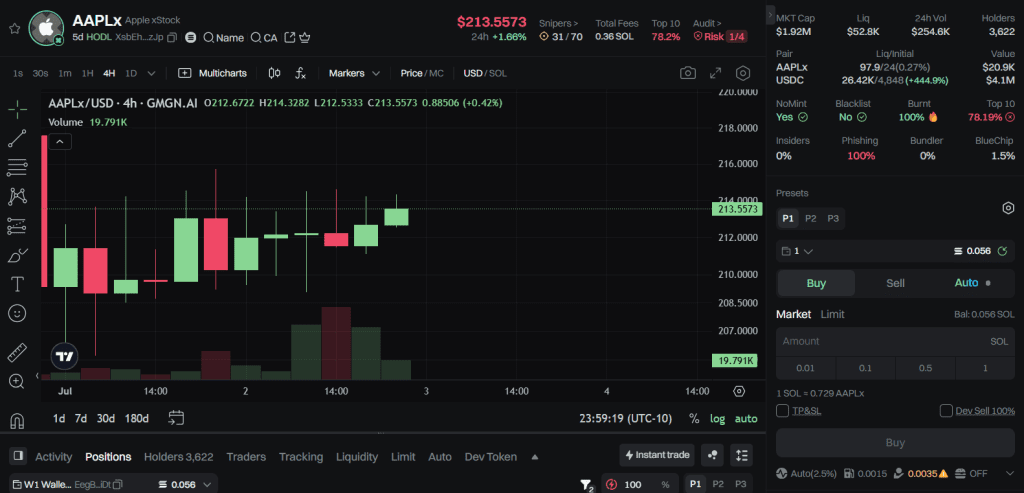The height and width of the screenshot is (493, 1024).
Task: Select the ruler measure tool
Action: pyautogui.click(x=17, y=353)
